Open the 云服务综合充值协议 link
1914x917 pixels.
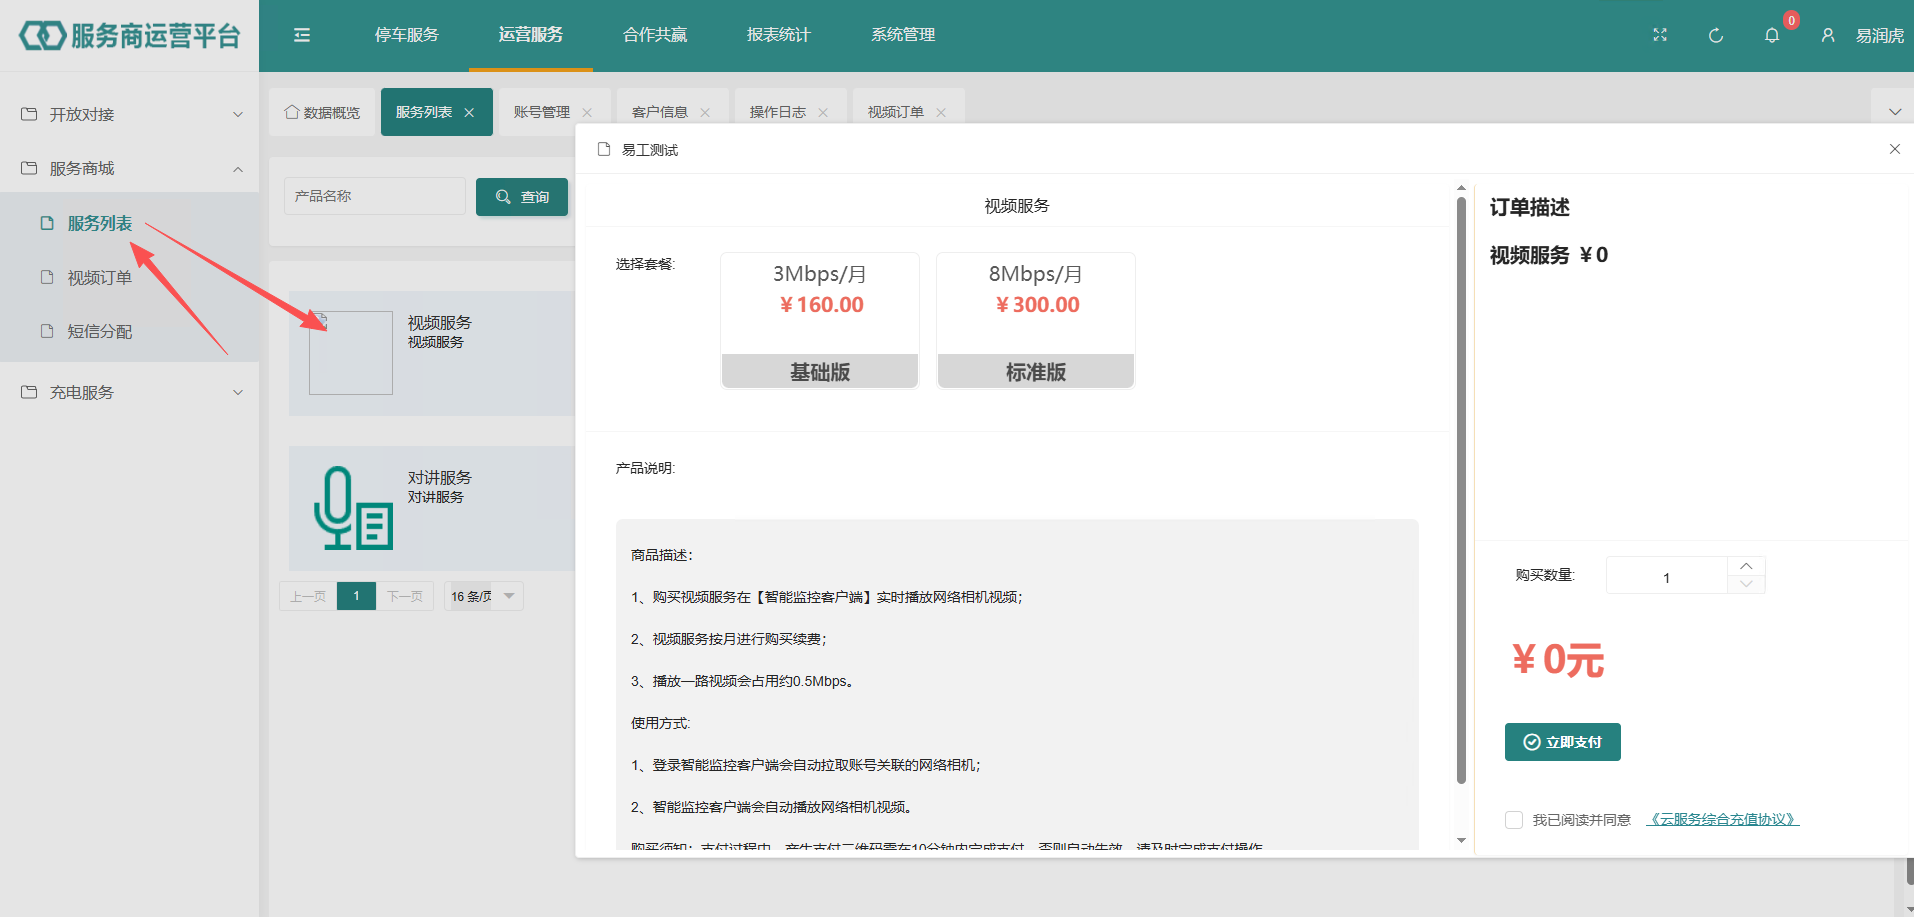[1722, 820]
